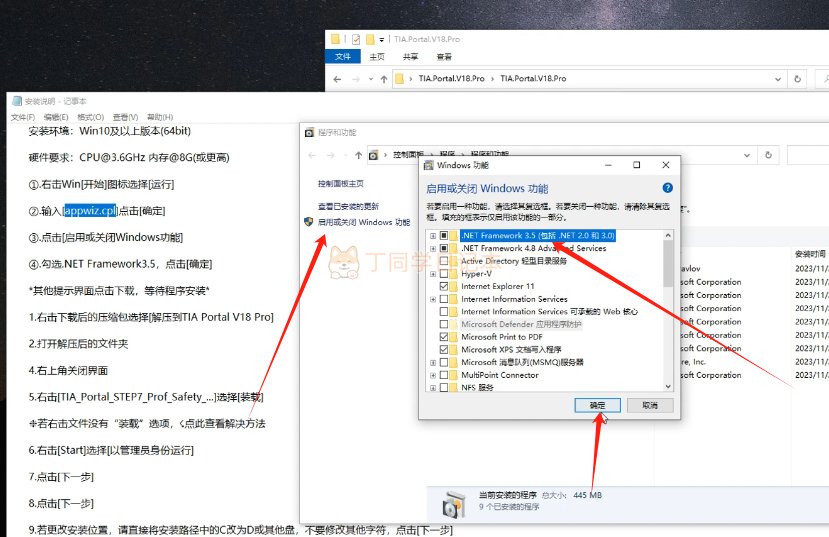Click Programs and Features search input field
Screen dimensions: 829x537
(808, 155)
